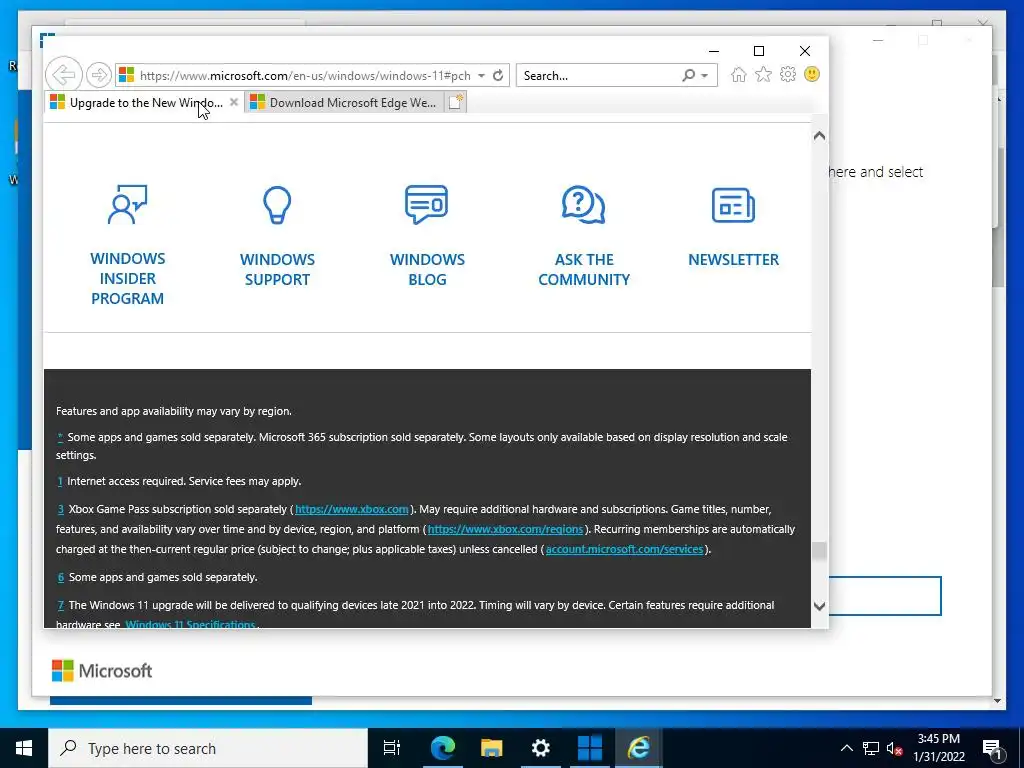The width and height of the screenshot is (1024, 768).
Task: Open WINDOWS SUPPORT link
Action: coord(277,269)
